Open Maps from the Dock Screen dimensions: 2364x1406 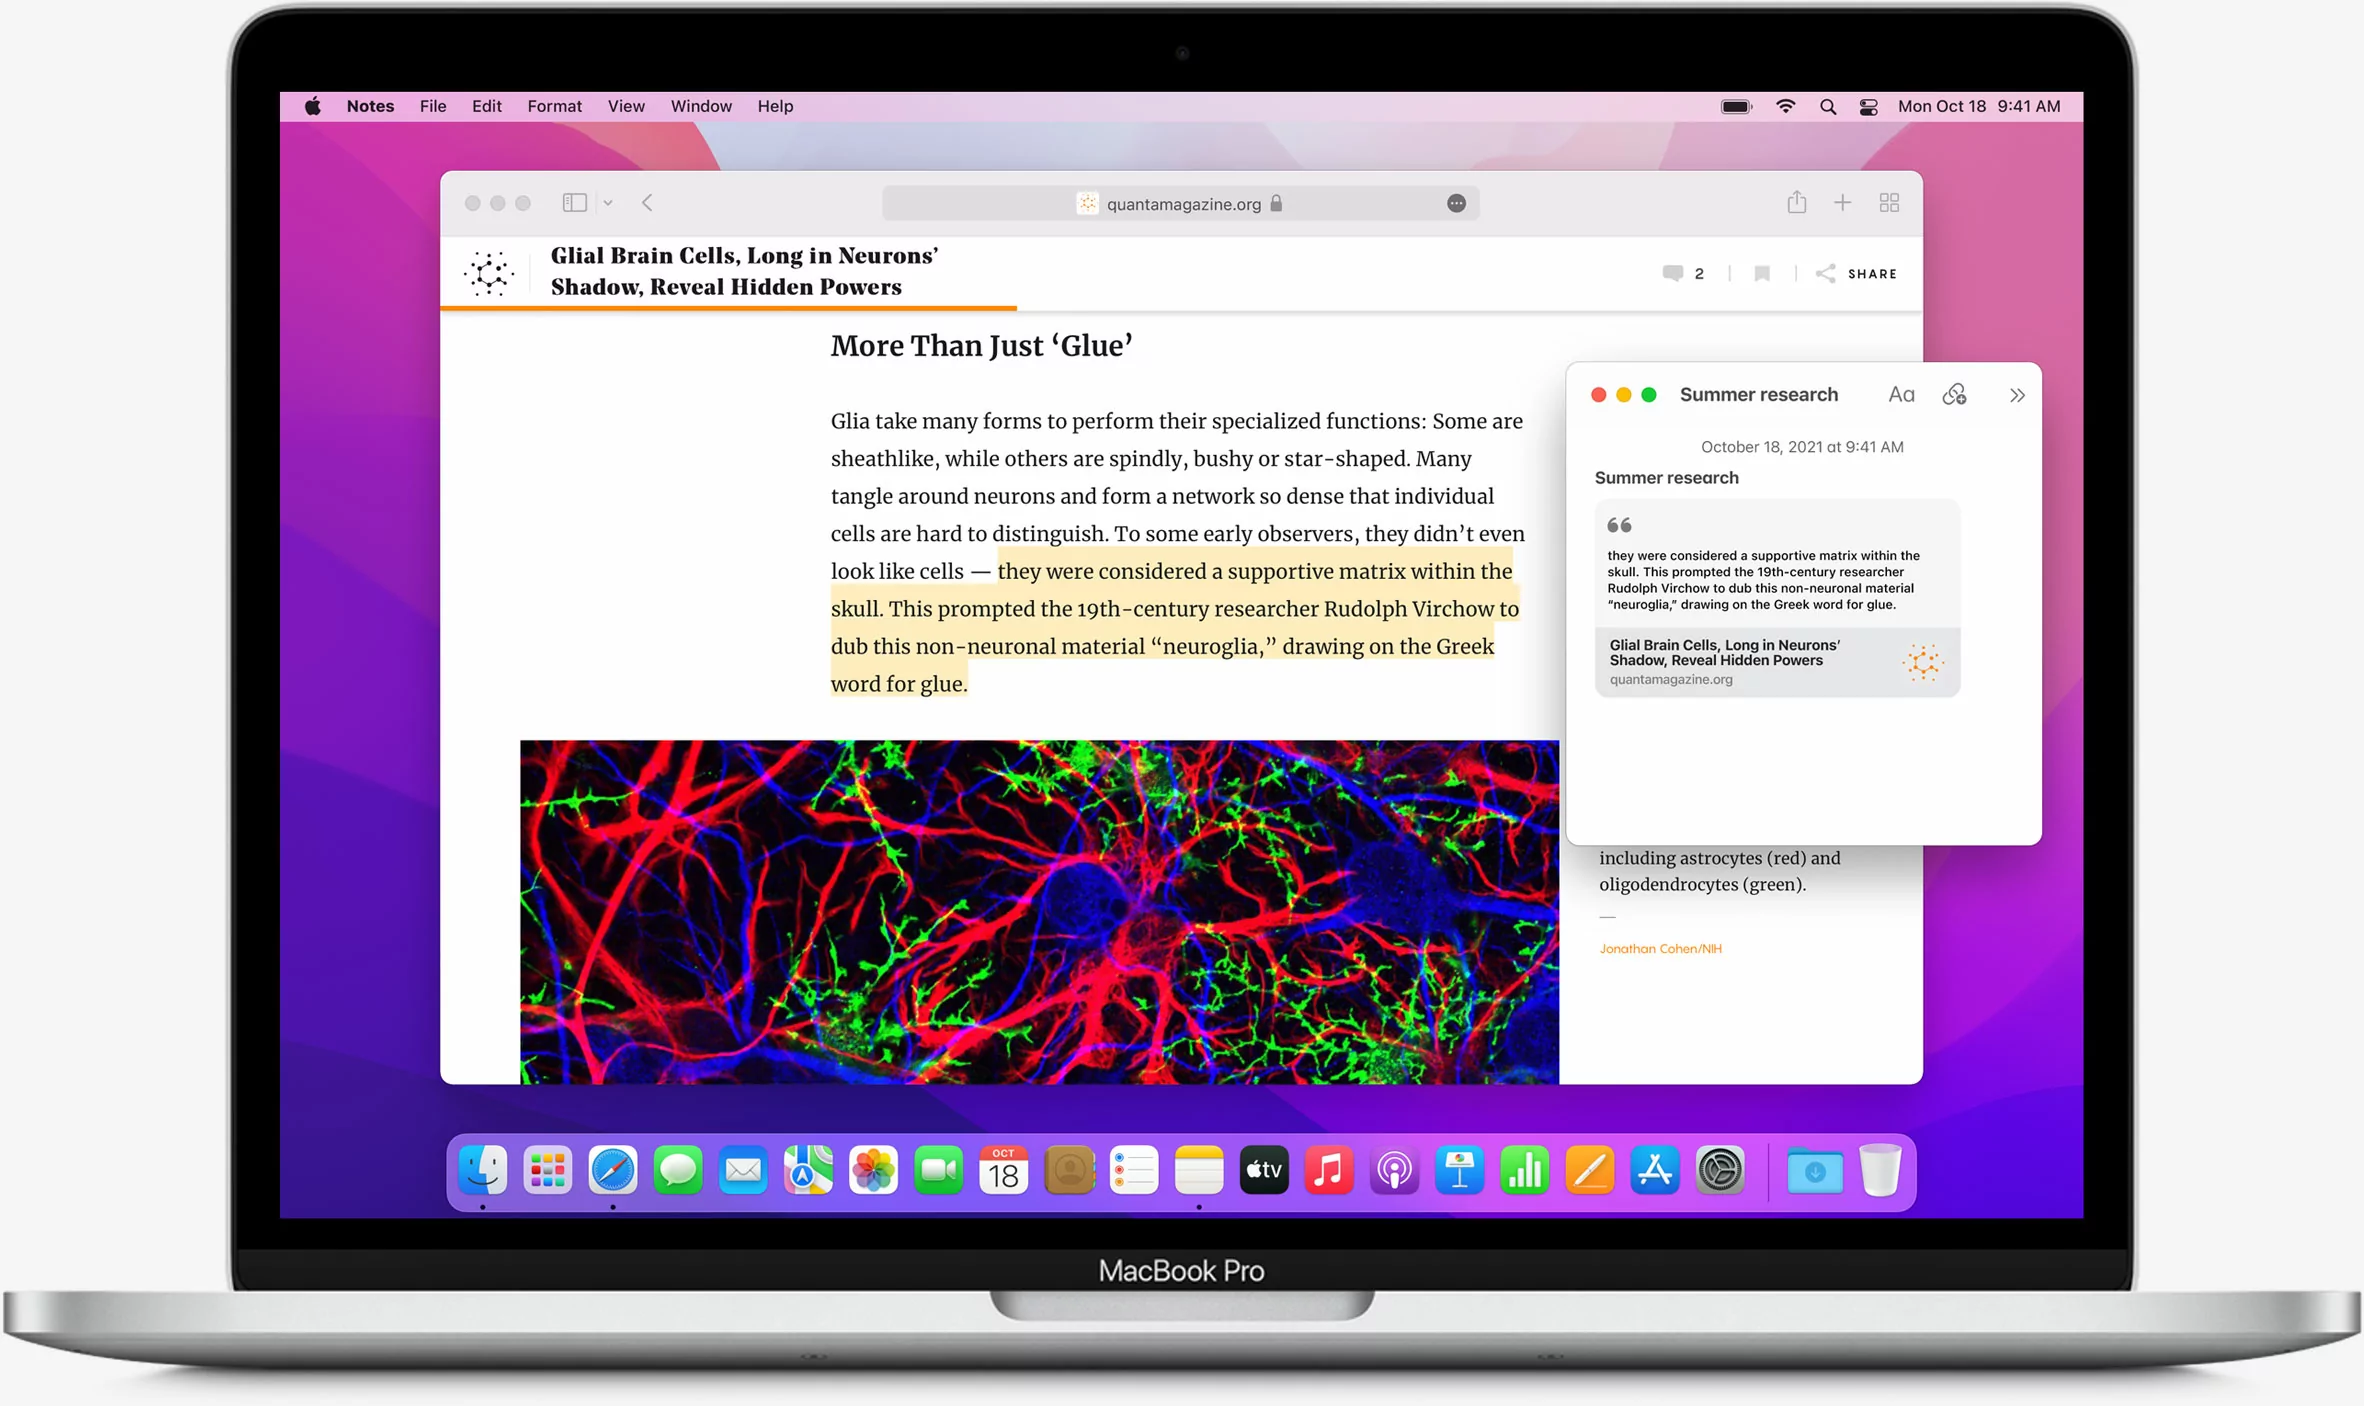pos(808,1170)
